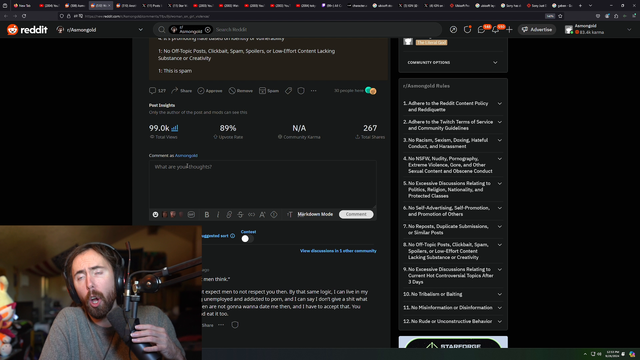Insert a GIF in comment toolbar
Viewport: 640px width, 360px height.
[191, 214]
